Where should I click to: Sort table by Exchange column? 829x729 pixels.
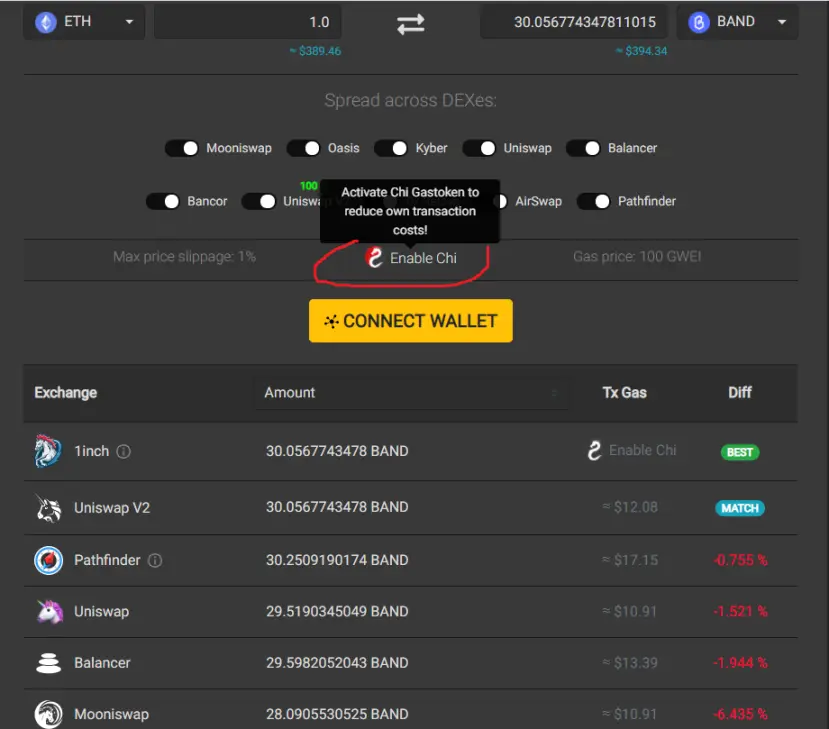[66, 393]
